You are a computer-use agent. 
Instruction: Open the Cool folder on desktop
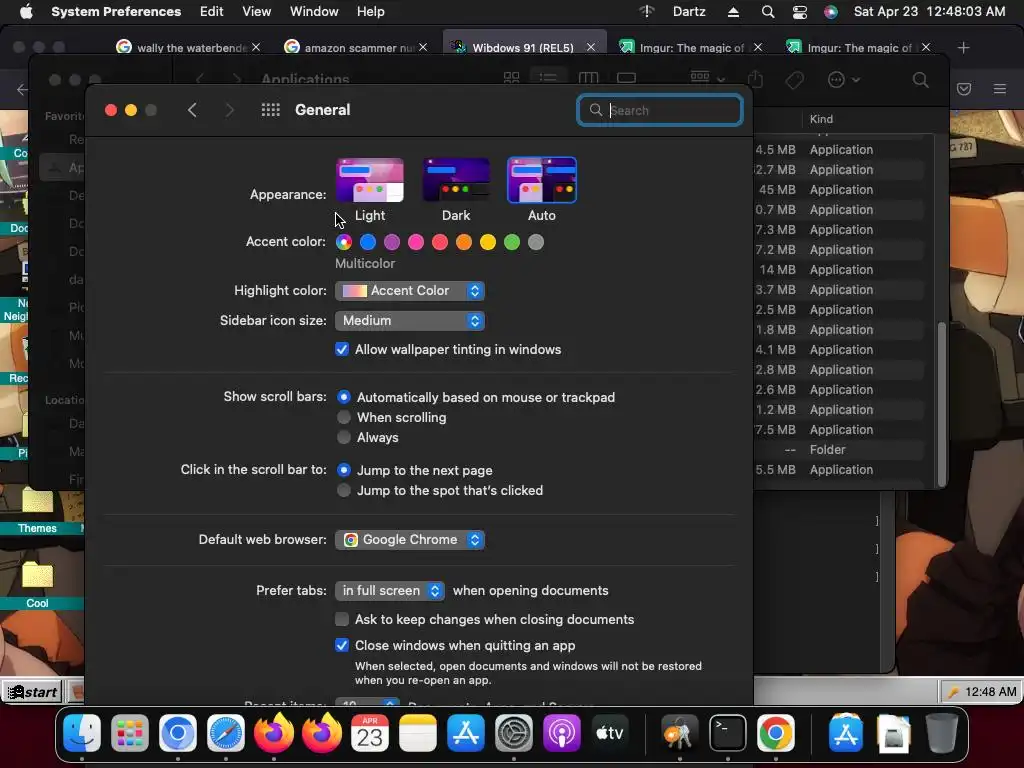click(x=37, y=582)
